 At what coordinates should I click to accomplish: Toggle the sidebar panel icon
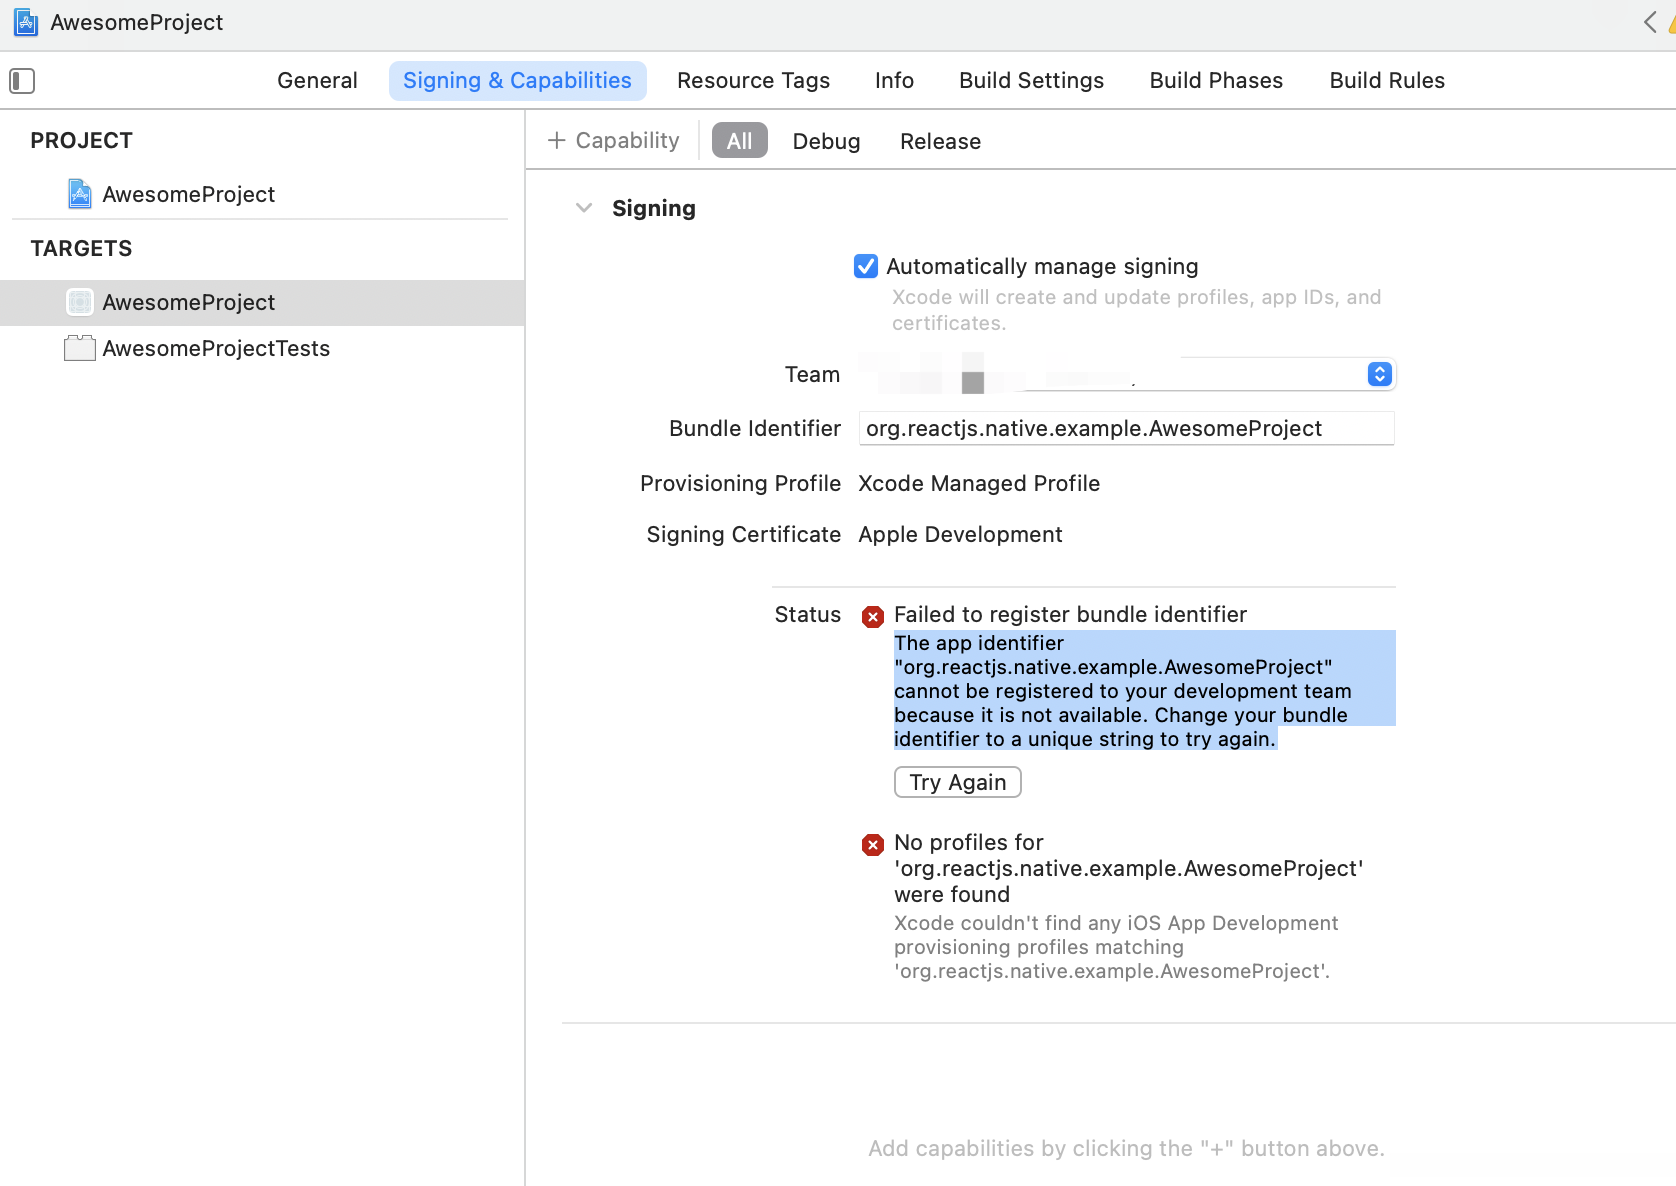(x=22, y=81)
